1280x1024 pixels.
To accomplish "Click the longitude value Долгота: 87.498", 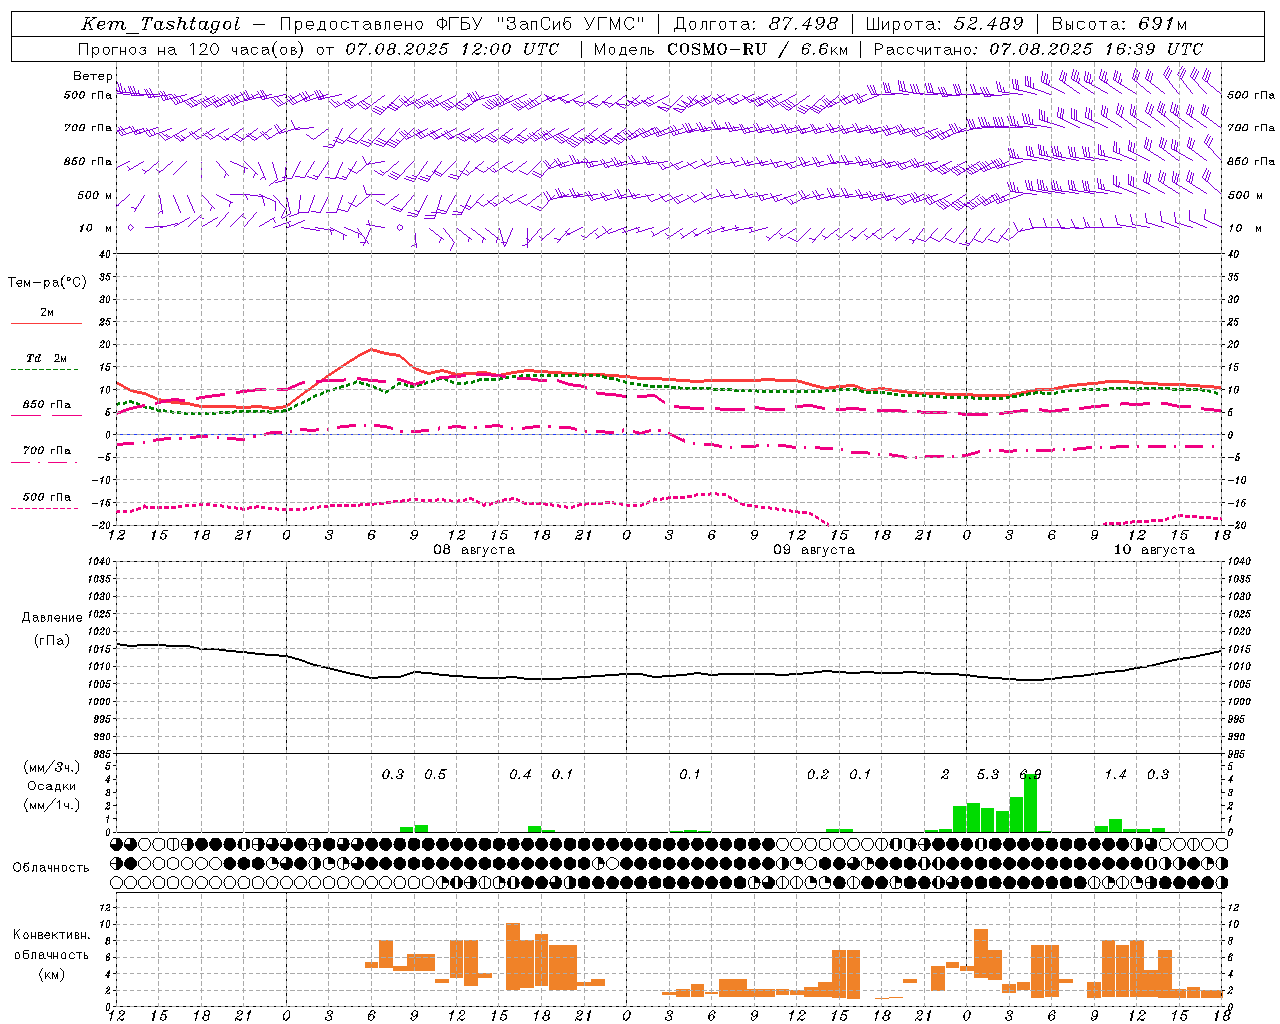I will coord(757,24).
